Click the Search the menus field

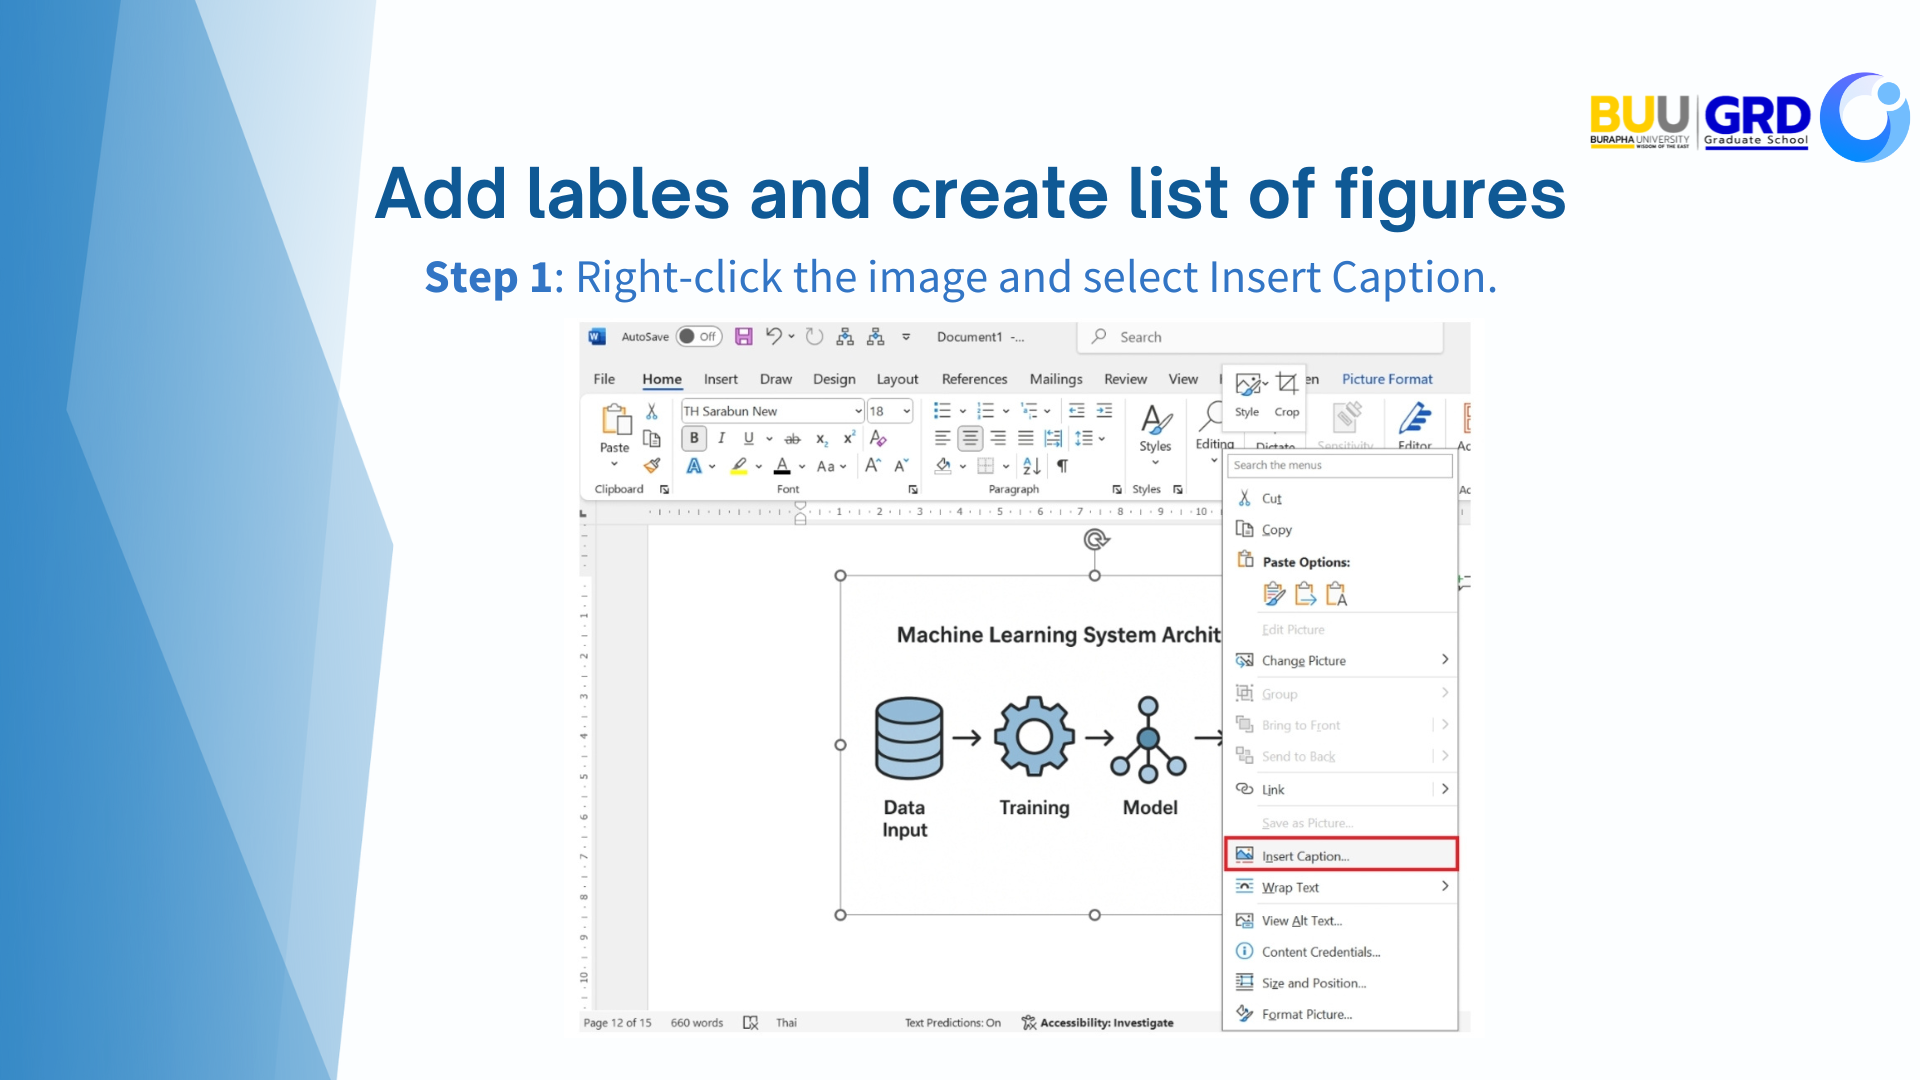[1339, 465]
